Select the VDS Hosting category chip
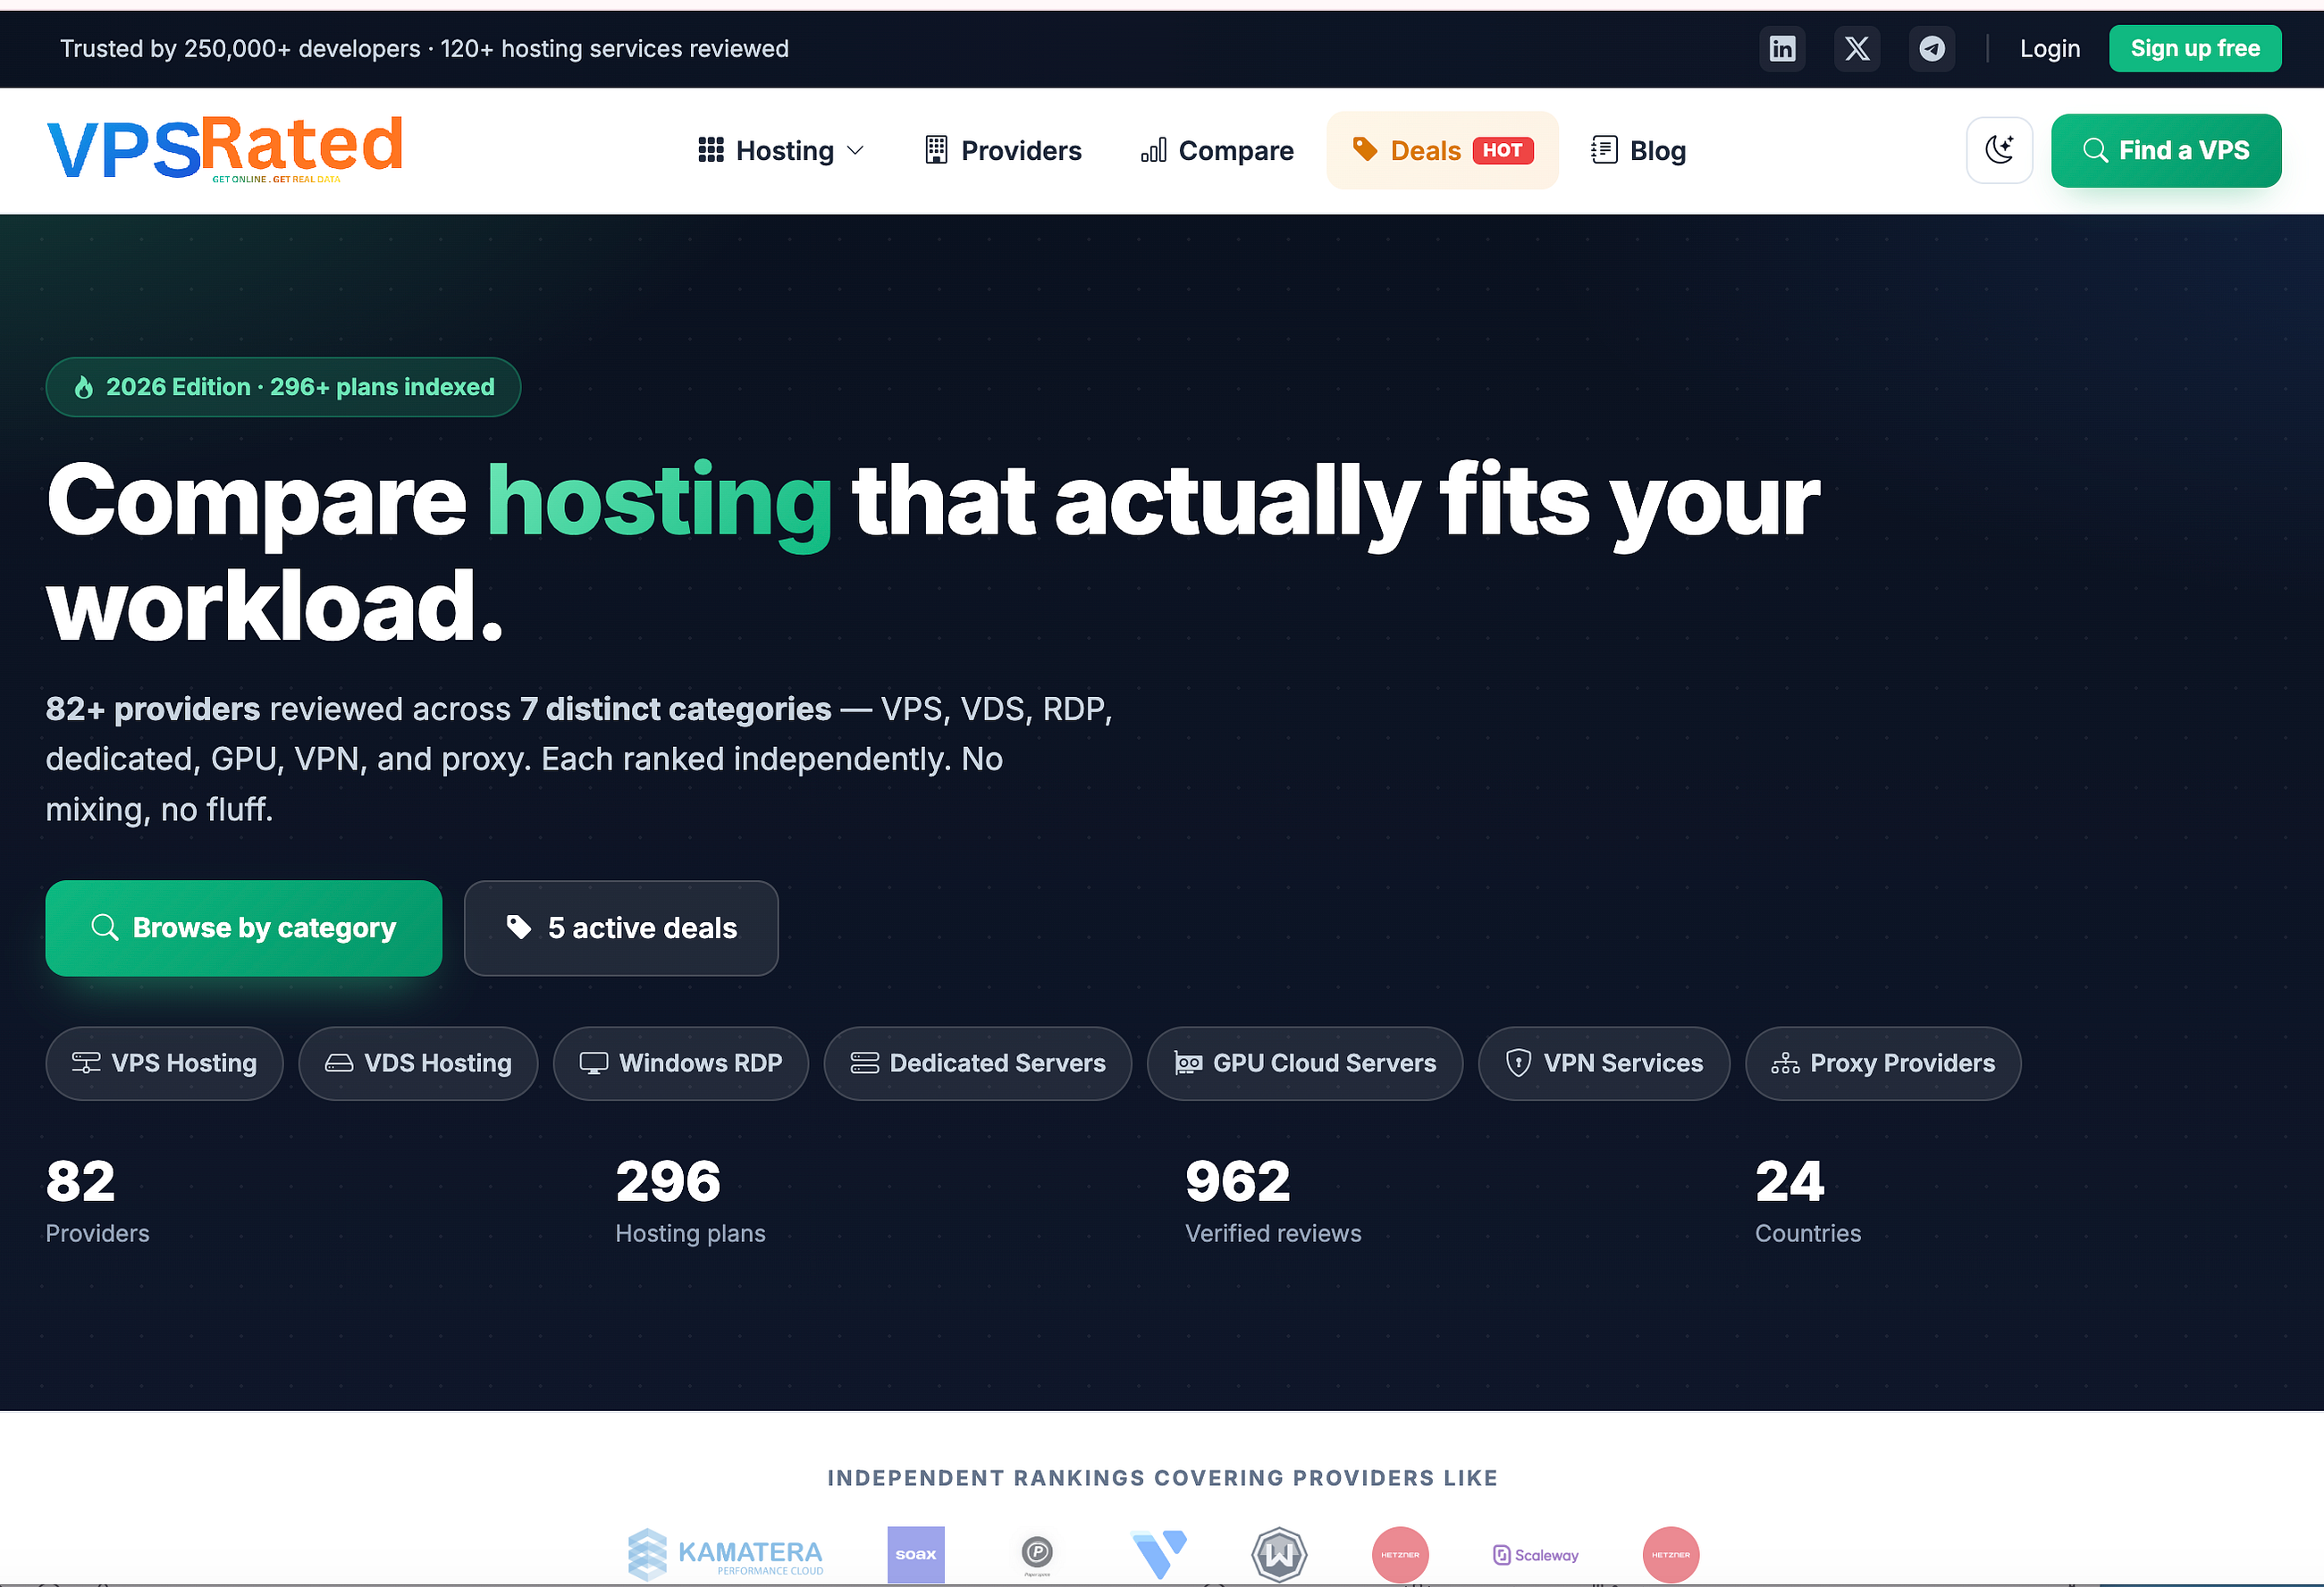The height and width of the screenshot is (1587, 2324). click(x=418, y=1063)
